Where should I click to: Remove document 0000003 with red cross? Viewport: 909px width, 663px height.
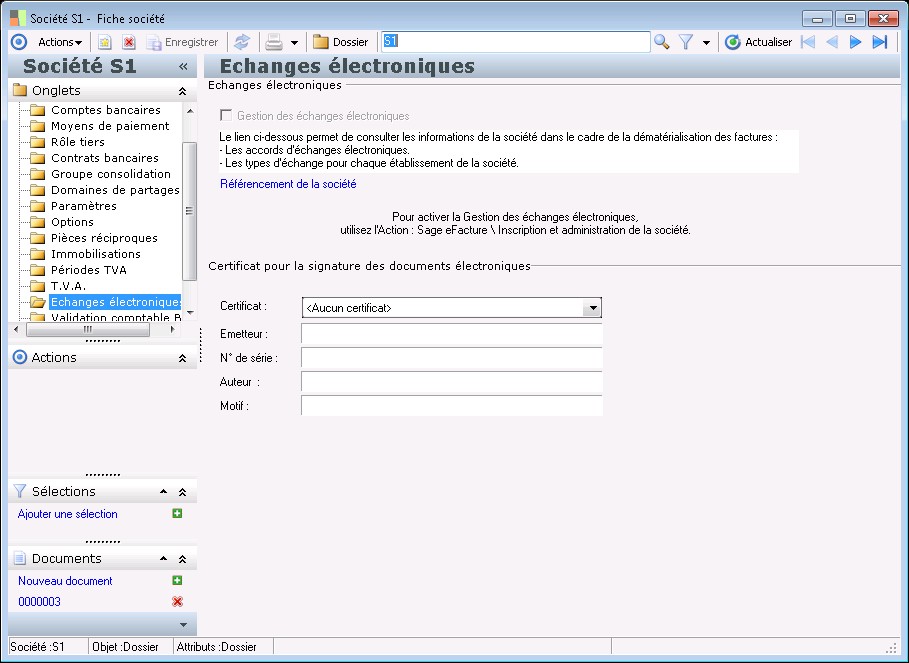(x=177, y=601)
